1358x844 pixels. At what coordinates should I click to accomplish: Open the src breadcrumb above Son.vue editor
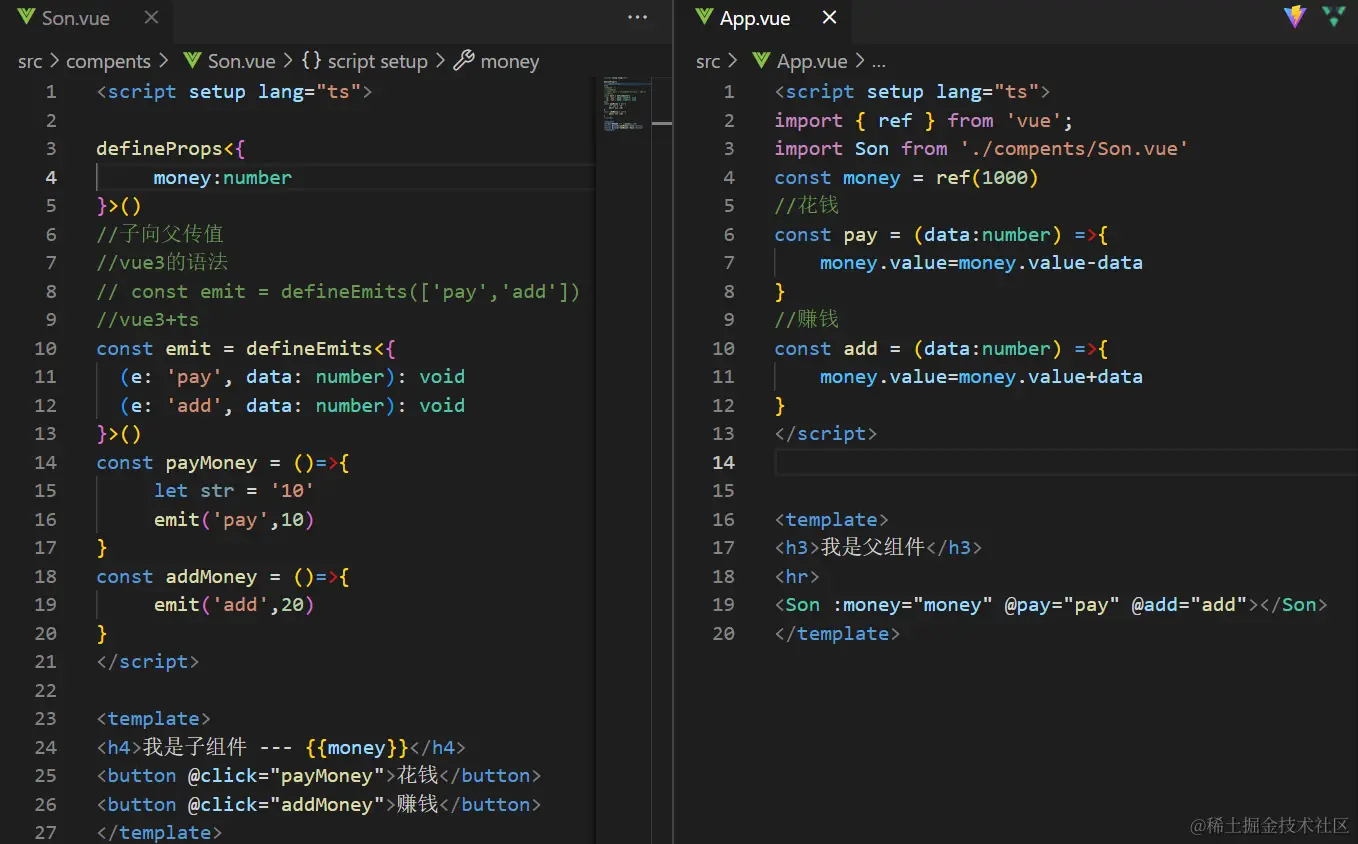(30, 61)
